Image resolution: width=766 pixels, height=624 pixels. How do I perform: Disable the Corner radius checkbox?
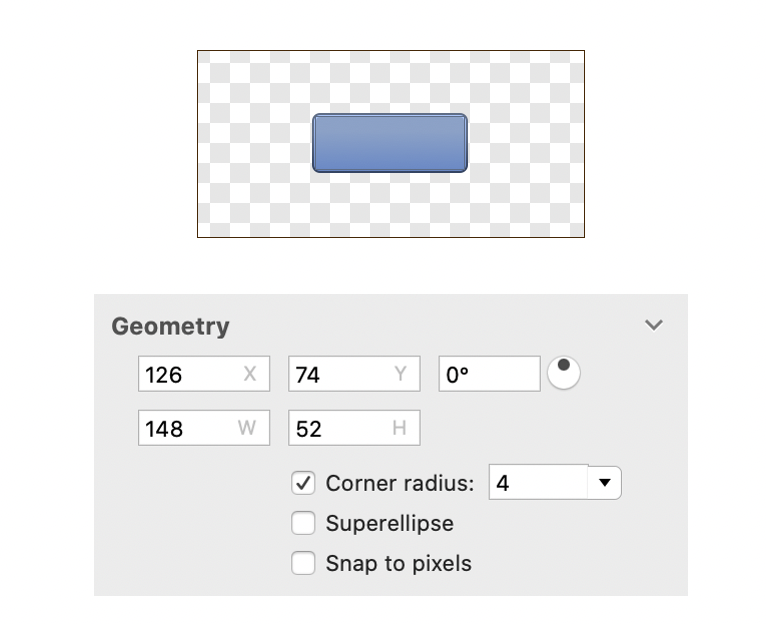tap(303, 484)
